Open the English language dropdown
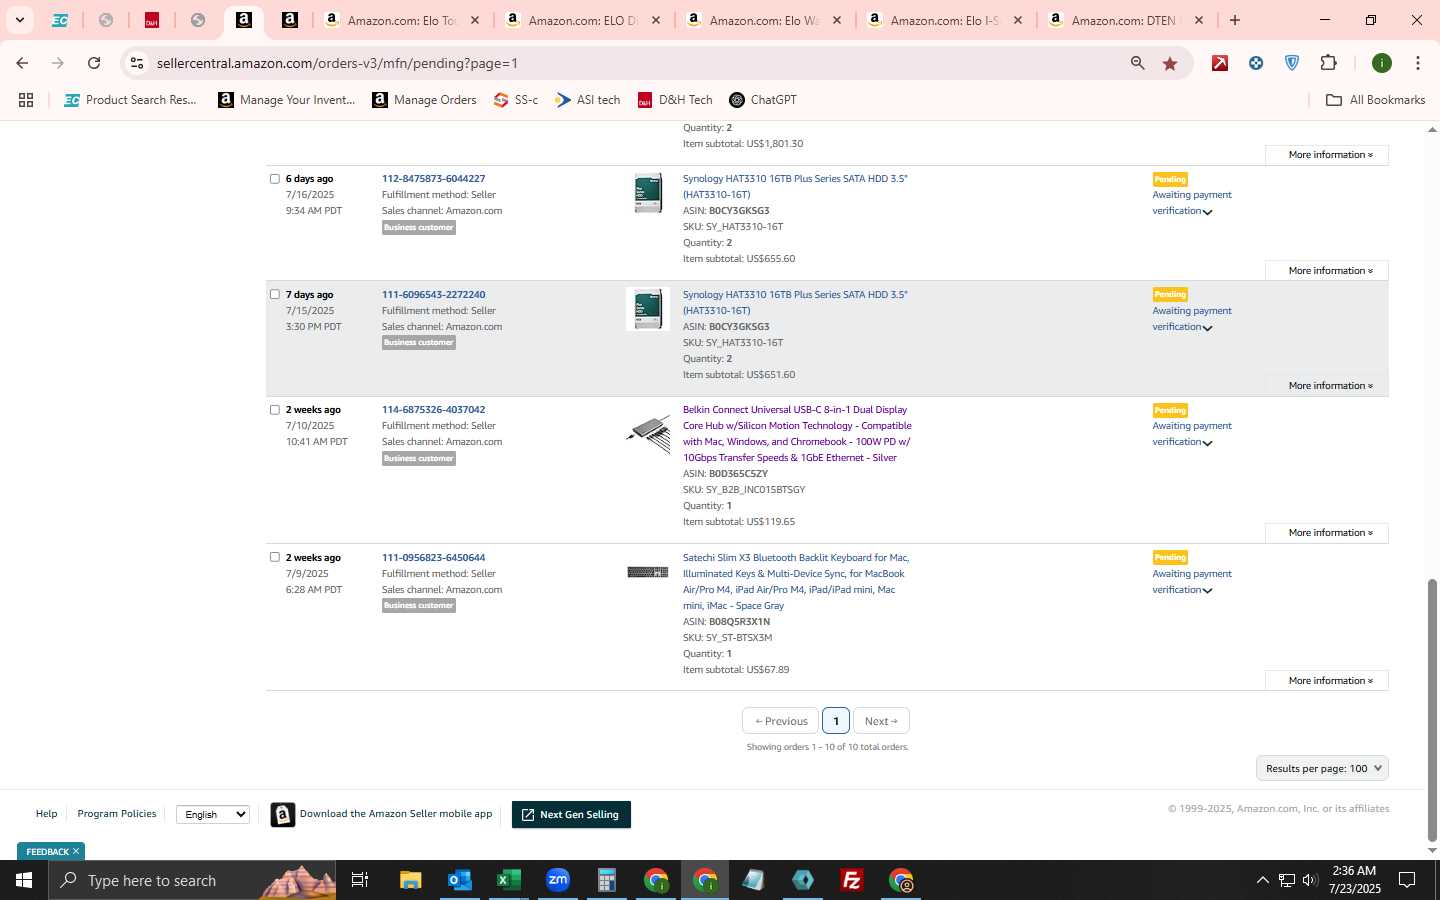Viewport: 1440px width, 900px height. [213, 815]
